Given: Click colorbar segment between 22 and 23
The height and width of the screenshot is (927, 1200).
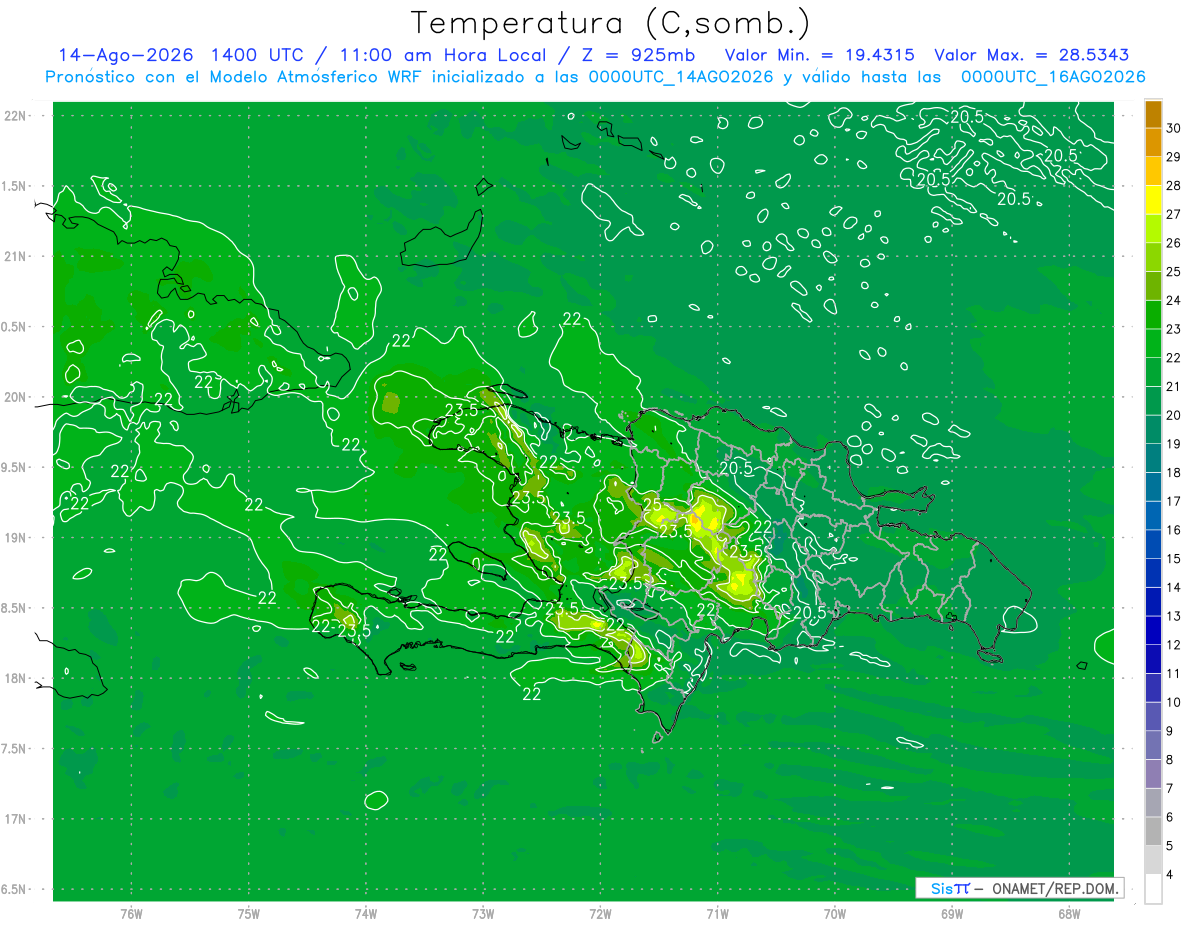Looking at the screenshot, I should point(1153,344).
